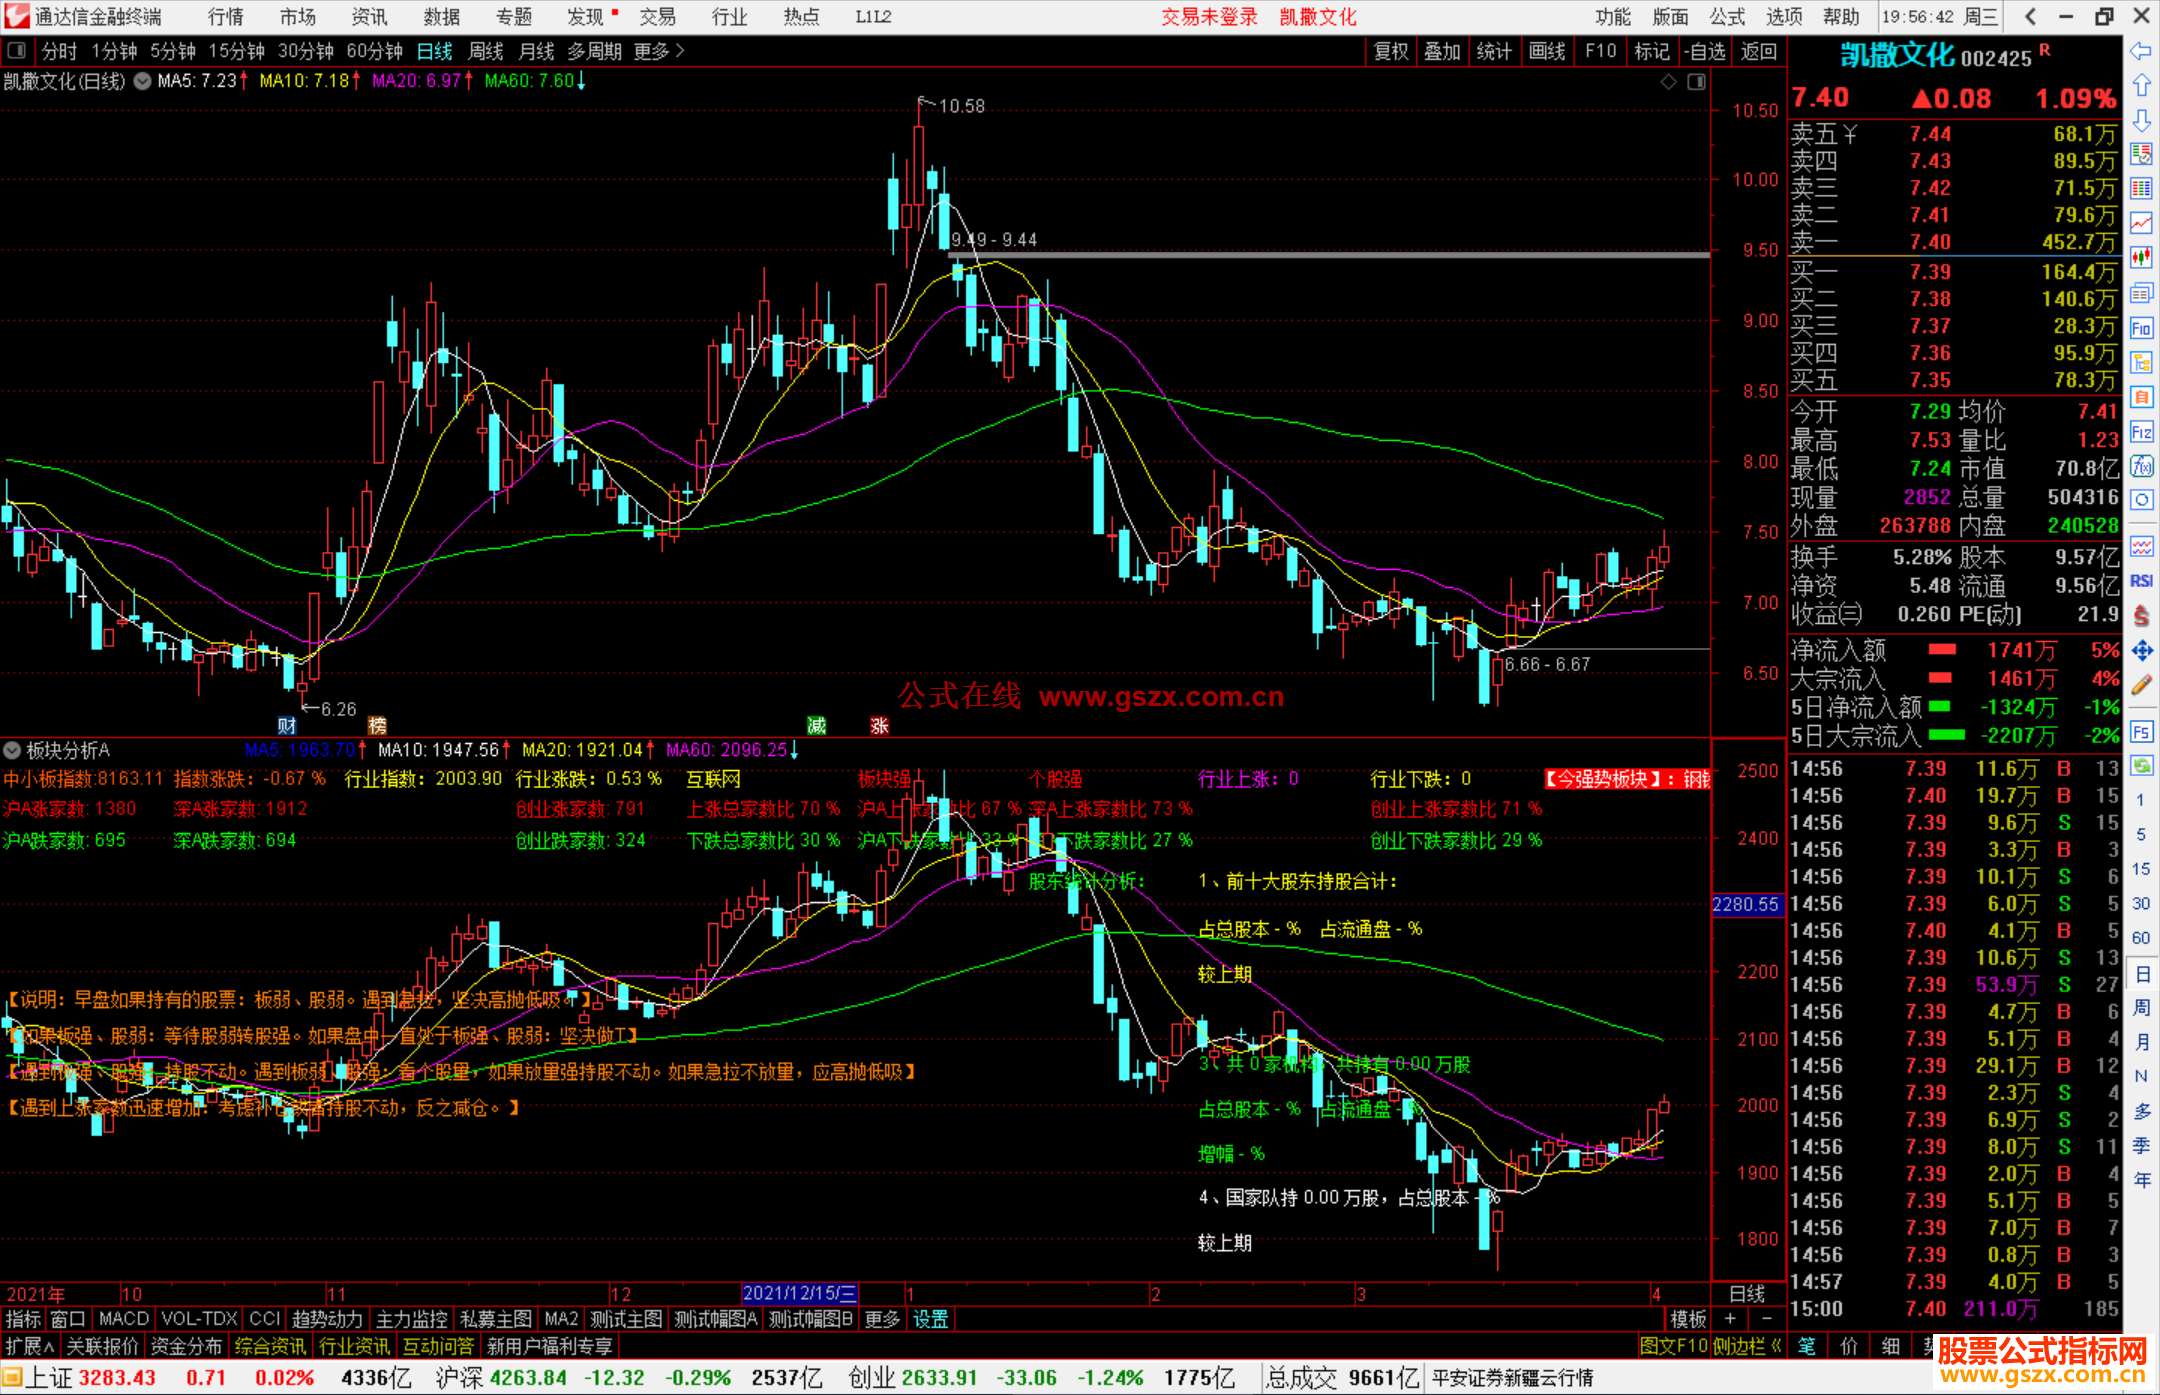The width and height of the screenshot is (2160, 1395).
Task: Toggle the diamond icon at chart top-right
Action: 1668,82
